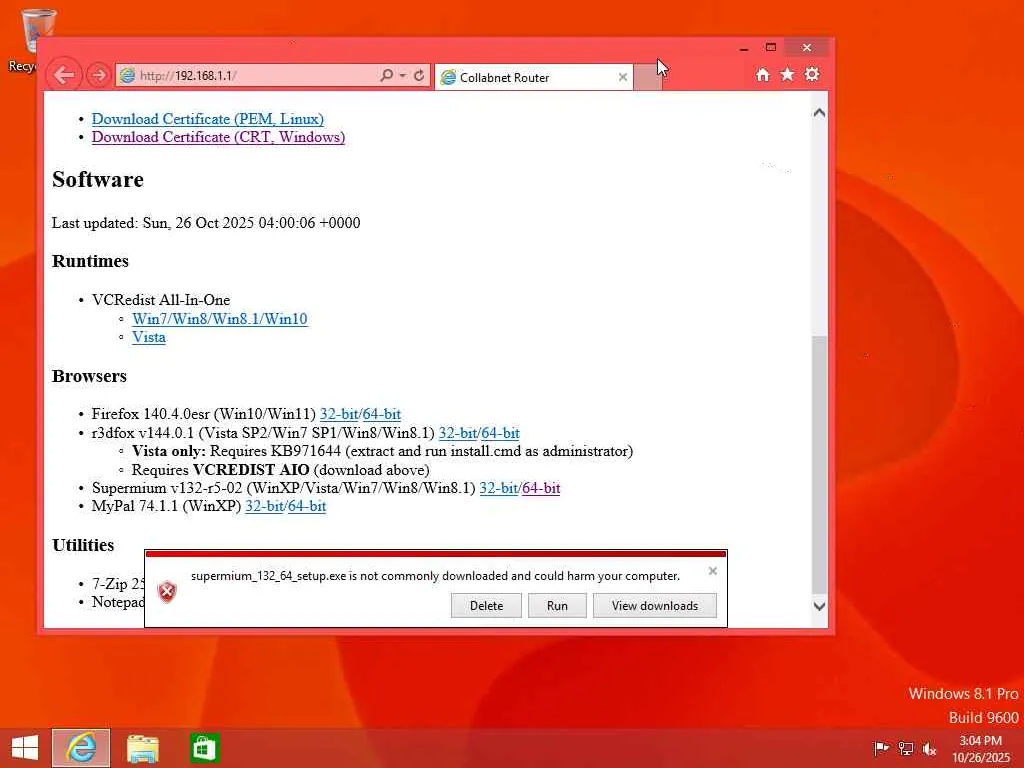Click the 'Last updated: Sun, 26 Oct 2025' text
1024x768 pixels.
coord(206,223)
